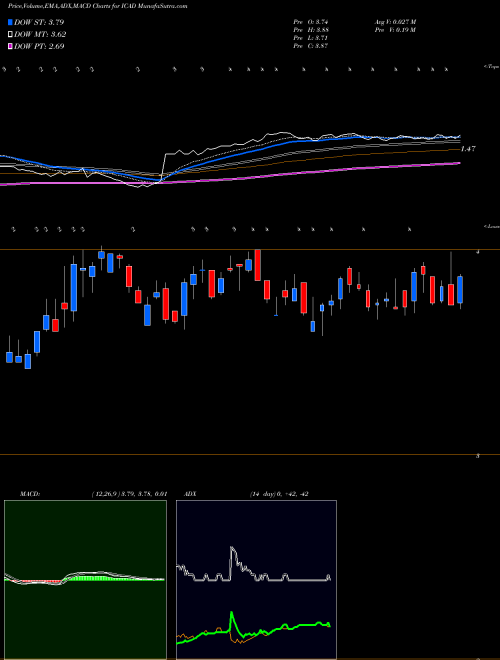500x660 pixels.
Task: Click the 'Pre C: 3.87' close value
Action: pos(311,46)
